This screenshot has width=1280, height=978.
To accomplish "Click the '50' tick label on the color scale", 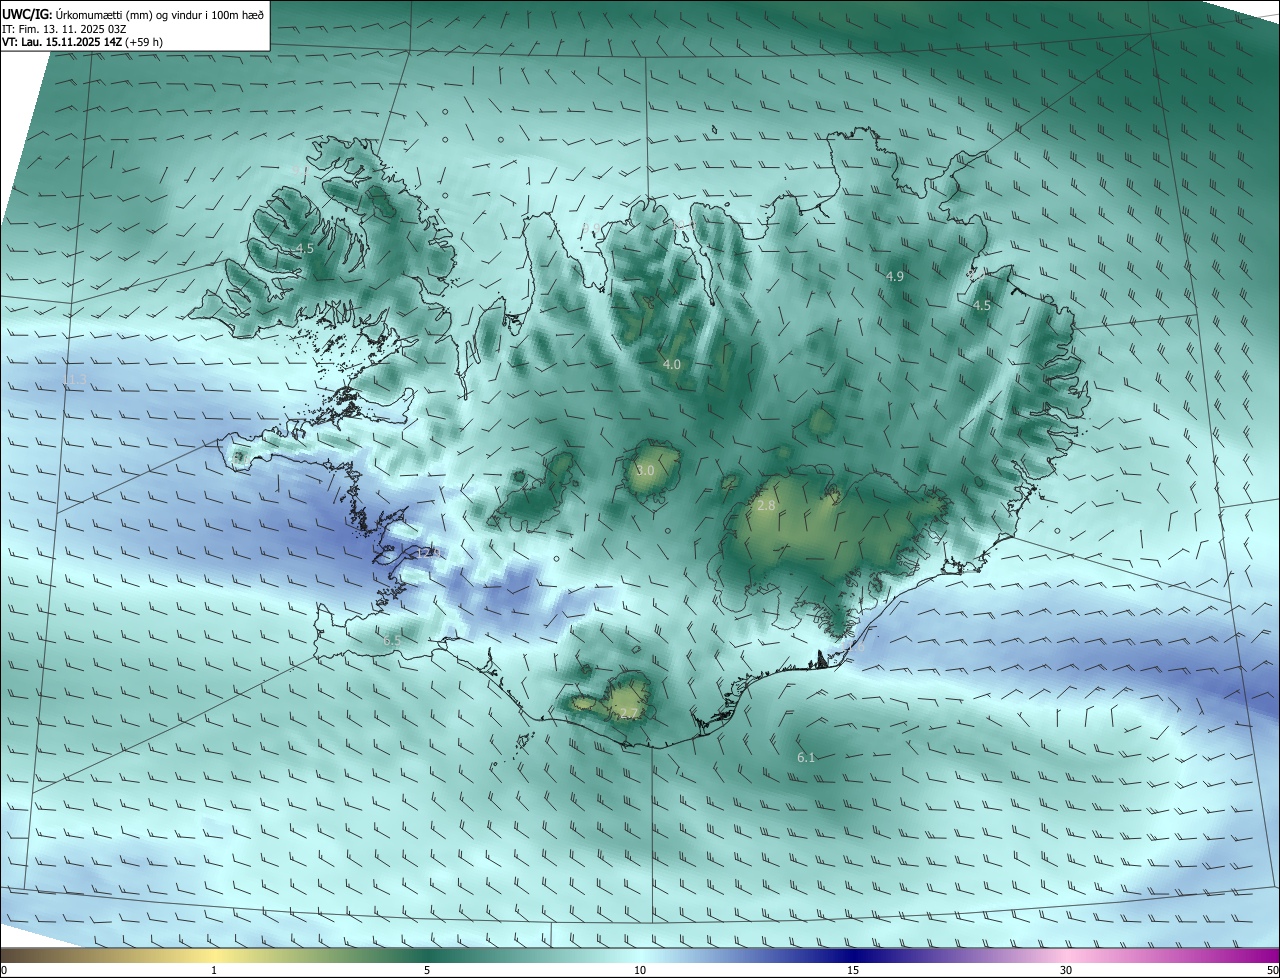I will 1271,970.
